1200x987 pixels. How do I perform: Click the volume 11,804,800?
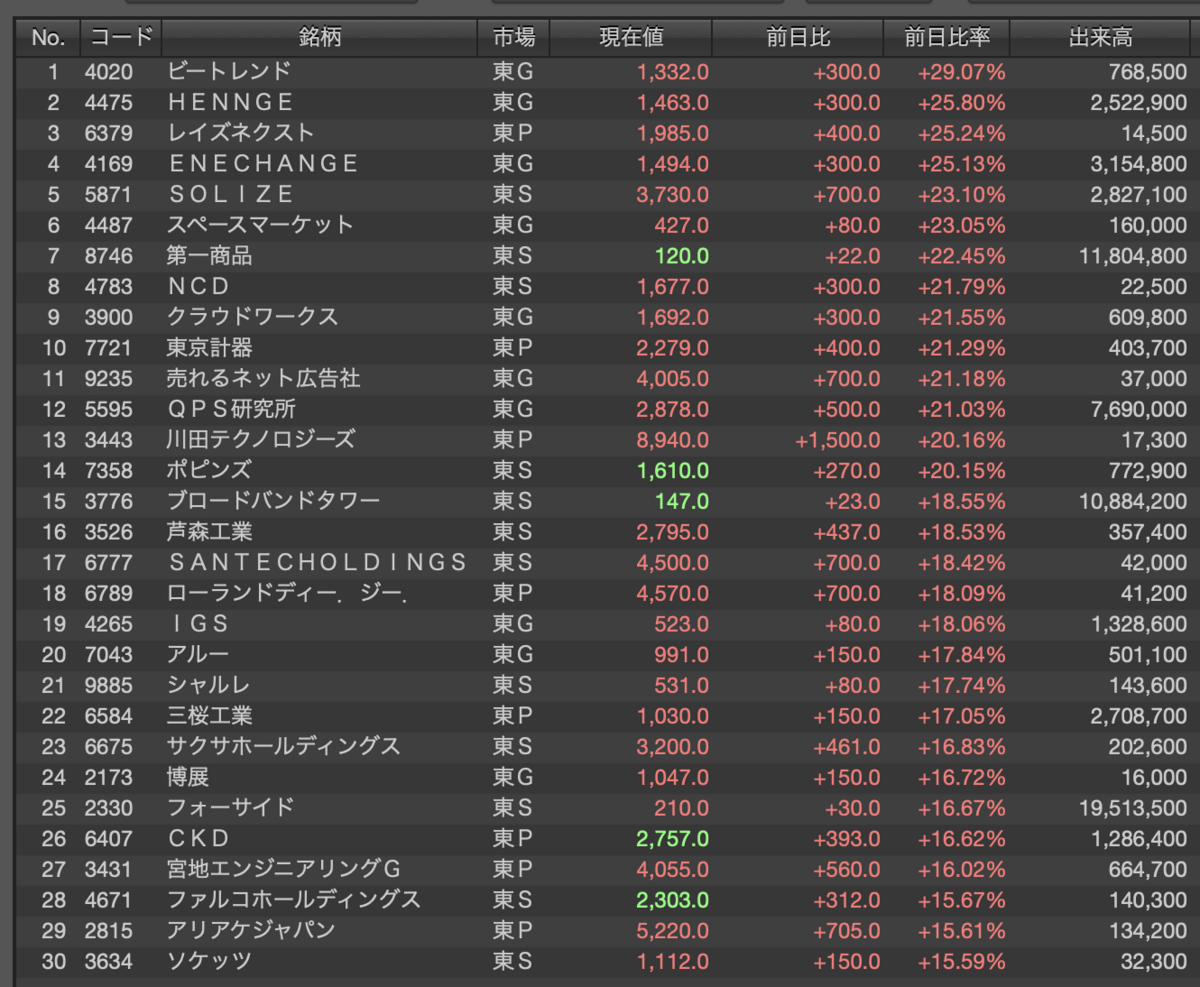tap(1134, 256)
